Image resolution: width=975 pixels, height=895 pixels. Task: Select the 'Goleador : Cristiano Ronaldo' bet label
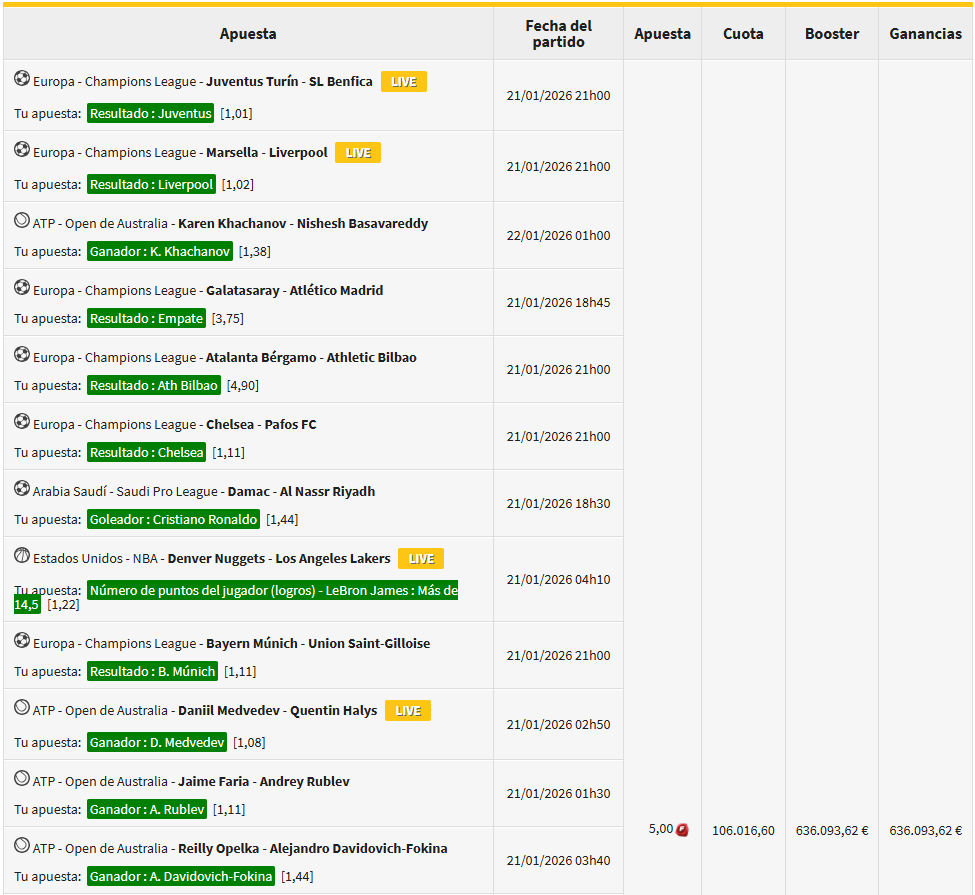[173, 519]
